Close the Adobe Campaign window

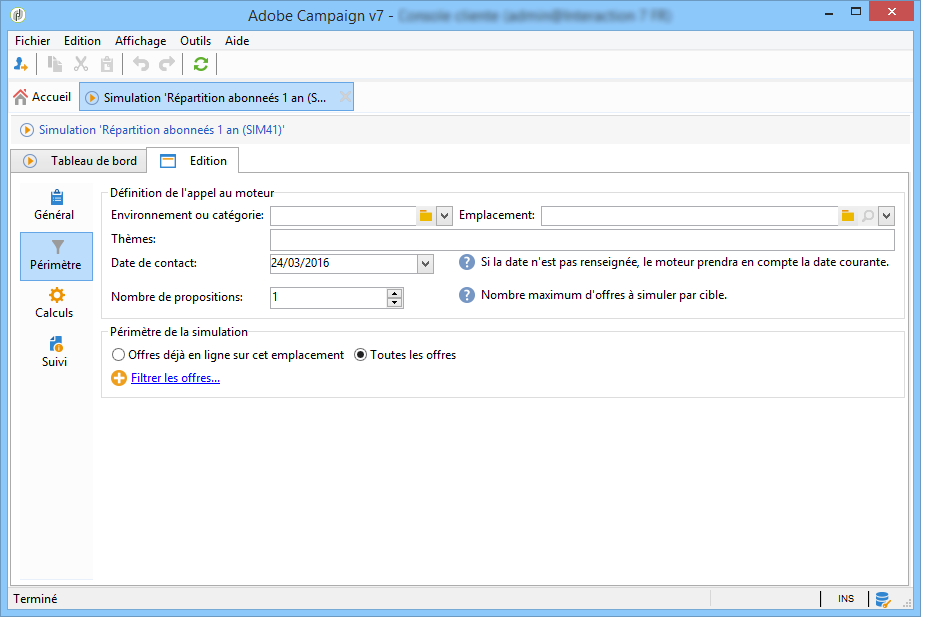point(891,12)
